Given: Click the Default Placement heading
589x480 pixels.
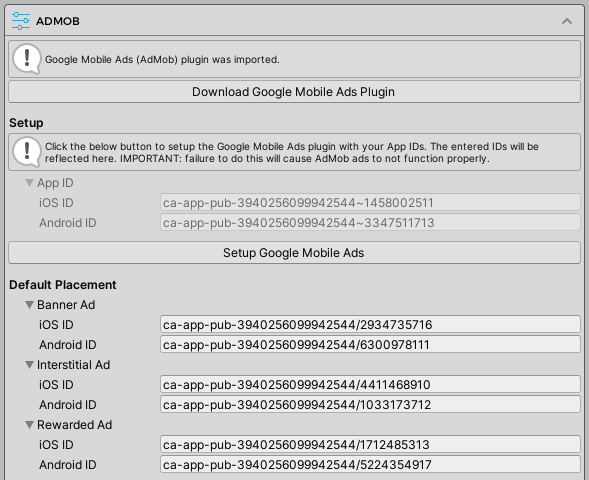Looking at the screenshot, I should (x=63, y=285).
